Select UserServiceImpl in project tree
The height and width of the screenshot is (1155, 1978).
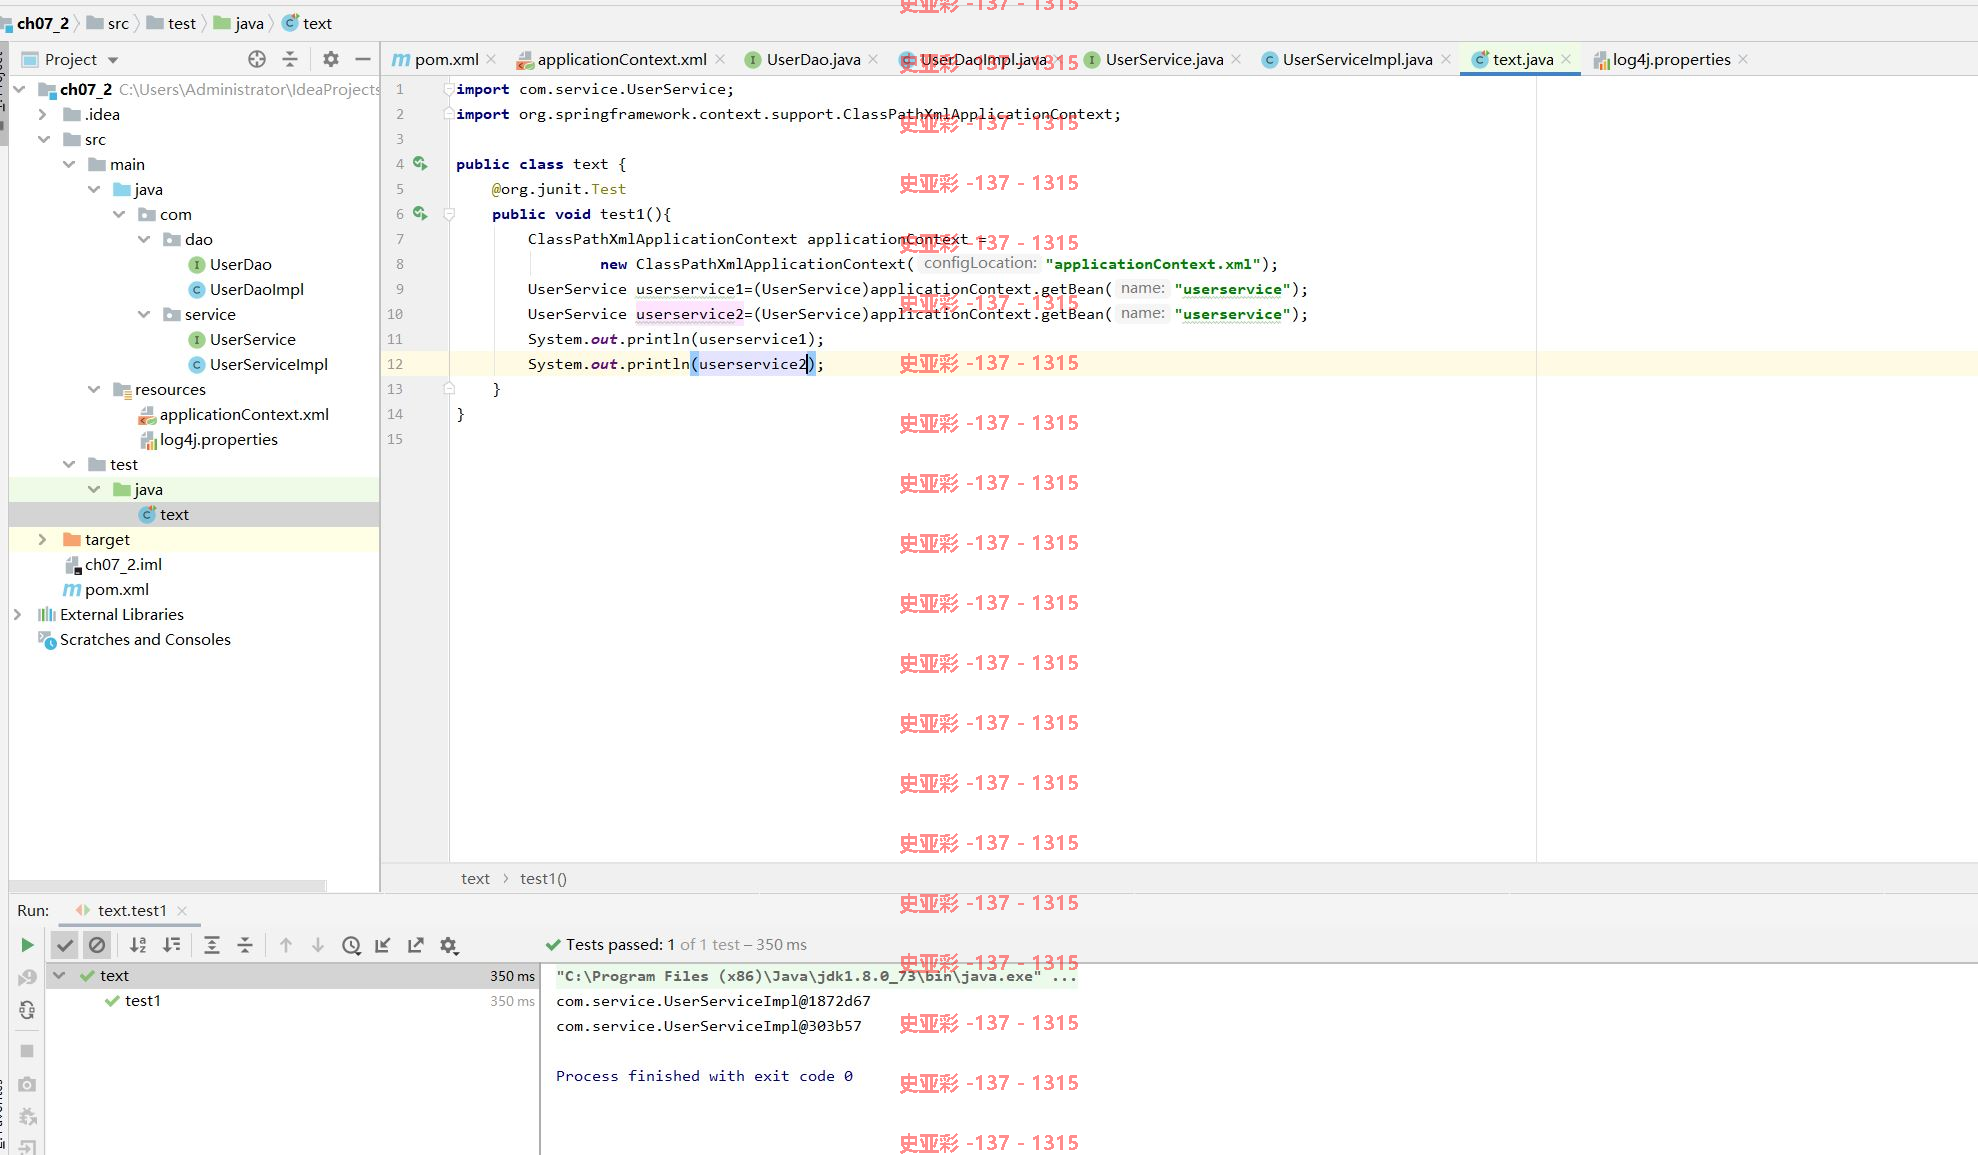click(x=268, y=364)
